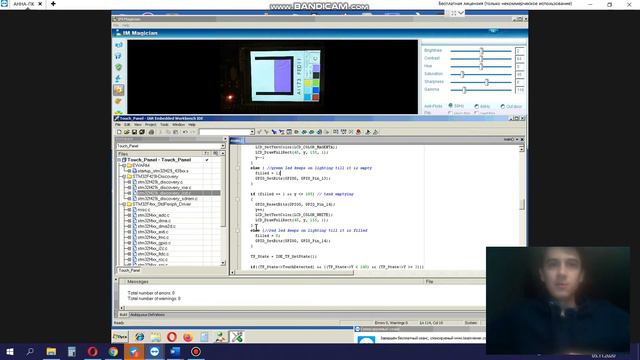The height and width of the screenshot is (360, 640).
Task: Collapse the Touch_Panel project root node
Action: pyautogui.click(x=119, y=160)
